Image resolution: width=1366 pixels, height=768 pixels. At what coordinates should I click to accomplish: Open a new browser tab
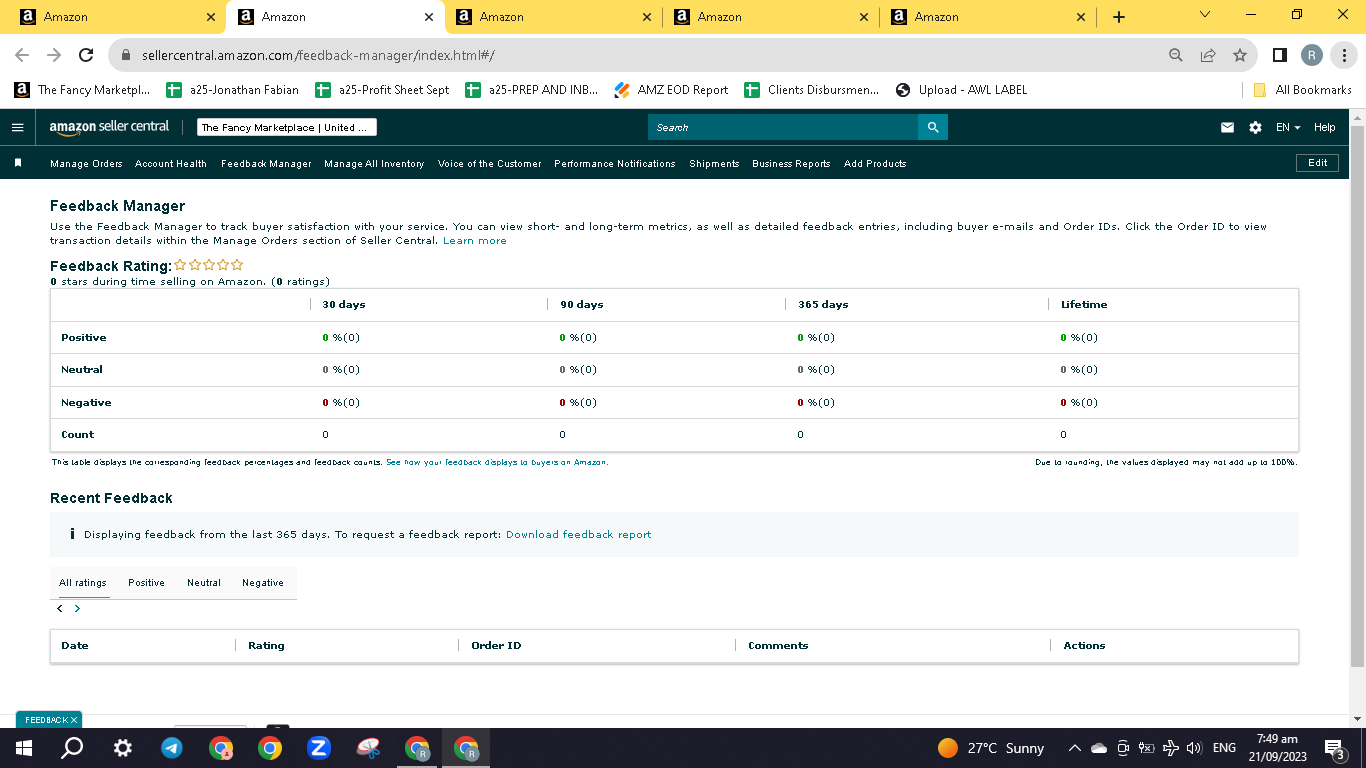(x=1119, y=17)
